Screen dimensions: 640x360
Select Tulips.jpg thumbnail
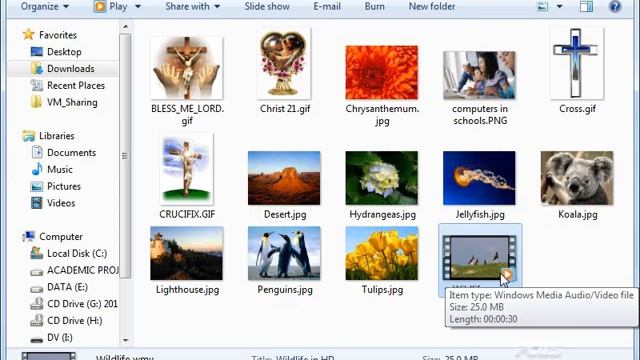[382, 253]
